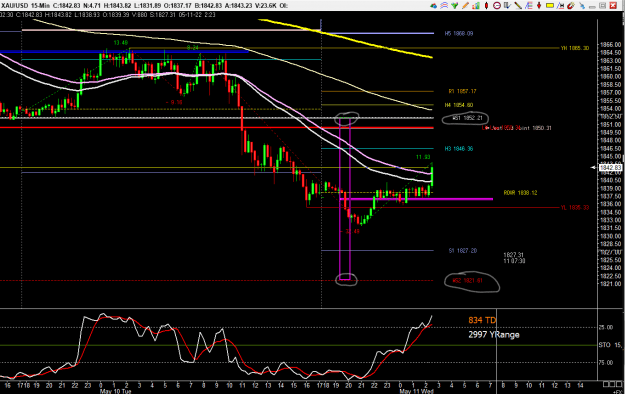The image size is (625, 394).
Task: Click the 25.00 stochastic scale level
Action: (606, 327)
